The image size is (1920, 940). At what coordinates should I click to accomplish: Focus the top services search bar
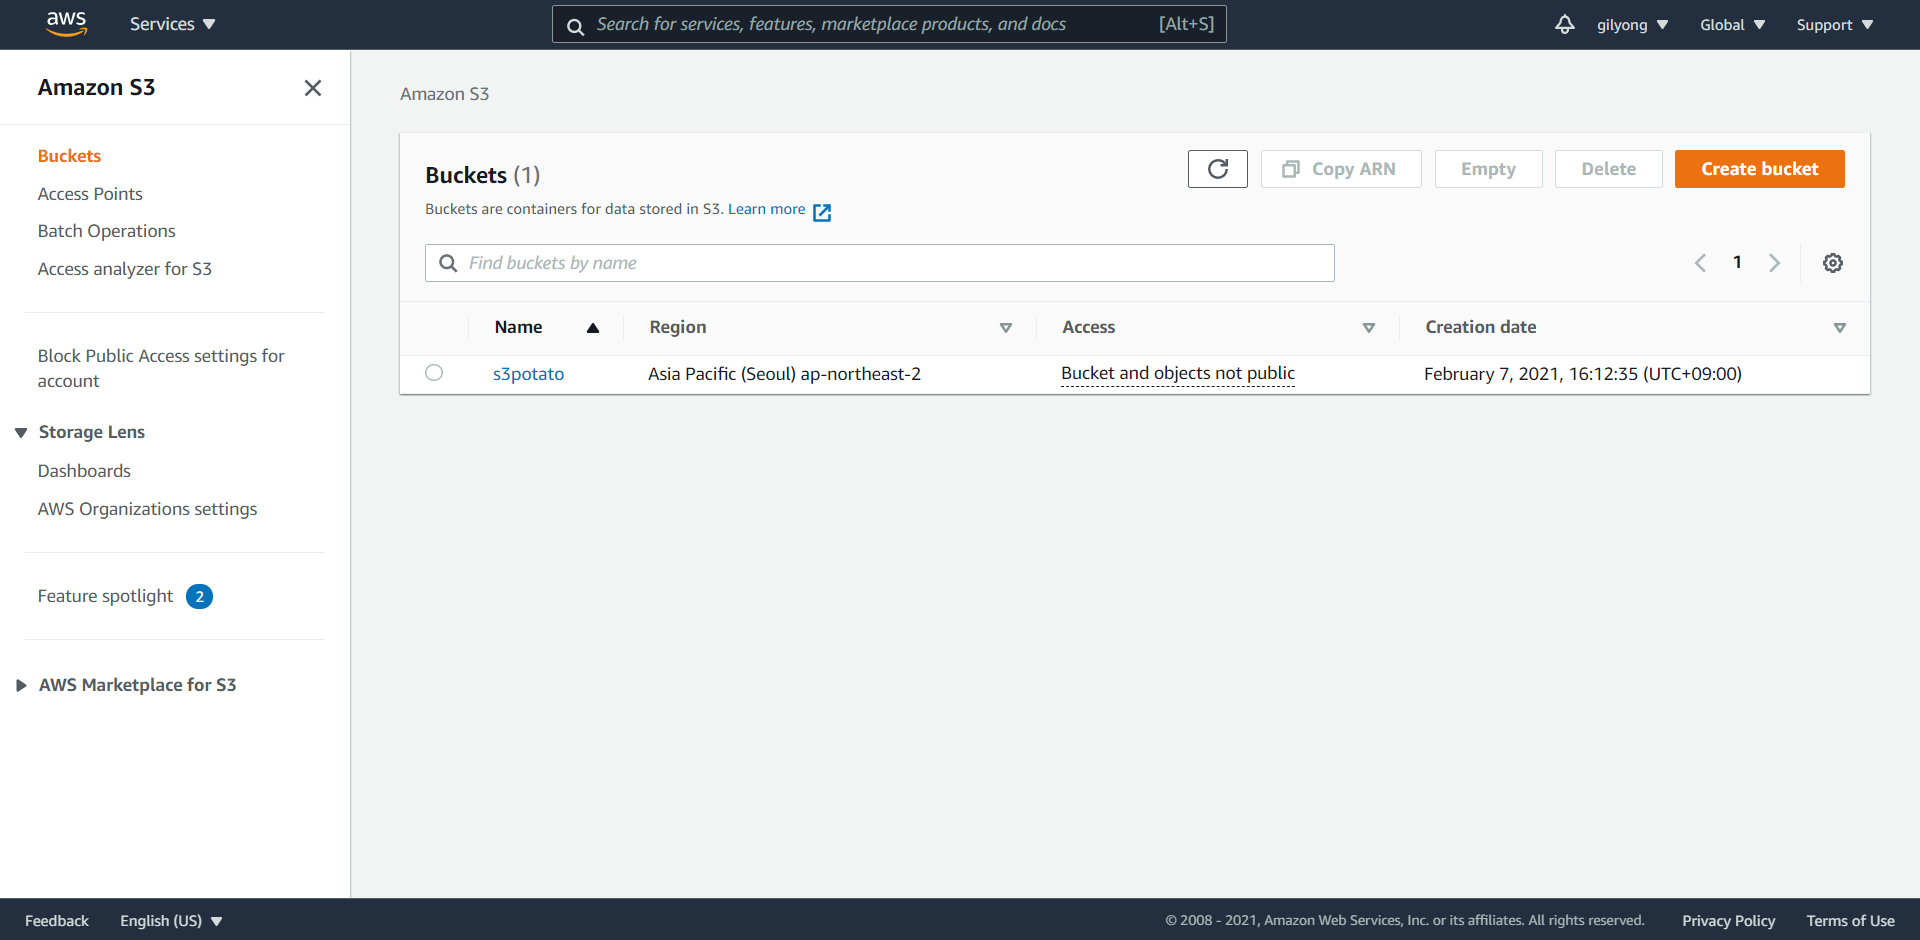pyautogui.click(x=889, y=24)
